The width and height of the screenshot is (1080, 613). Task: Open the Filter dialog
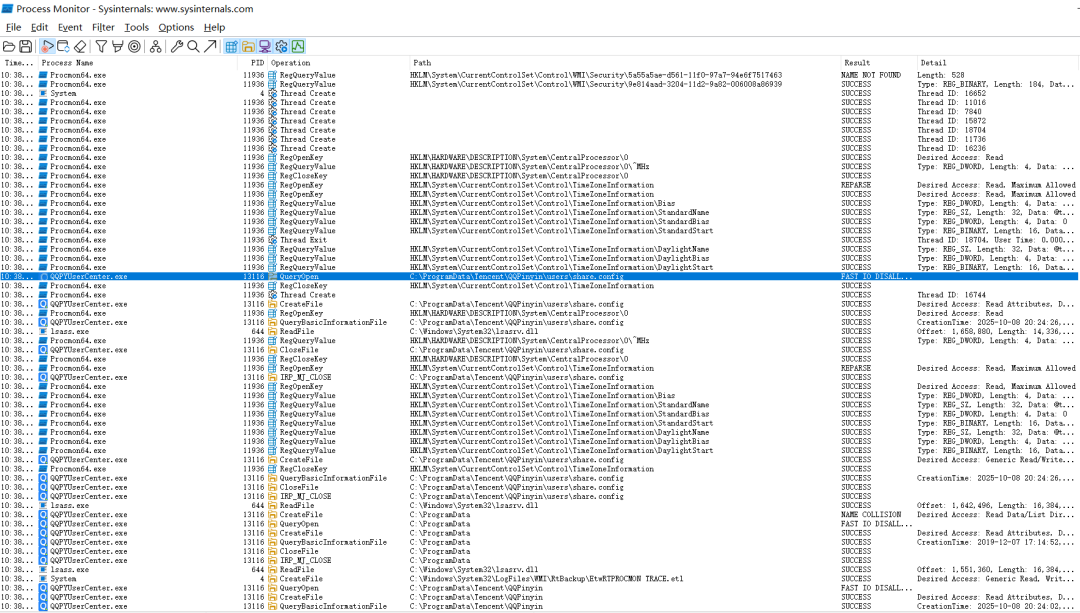point(101,46)
